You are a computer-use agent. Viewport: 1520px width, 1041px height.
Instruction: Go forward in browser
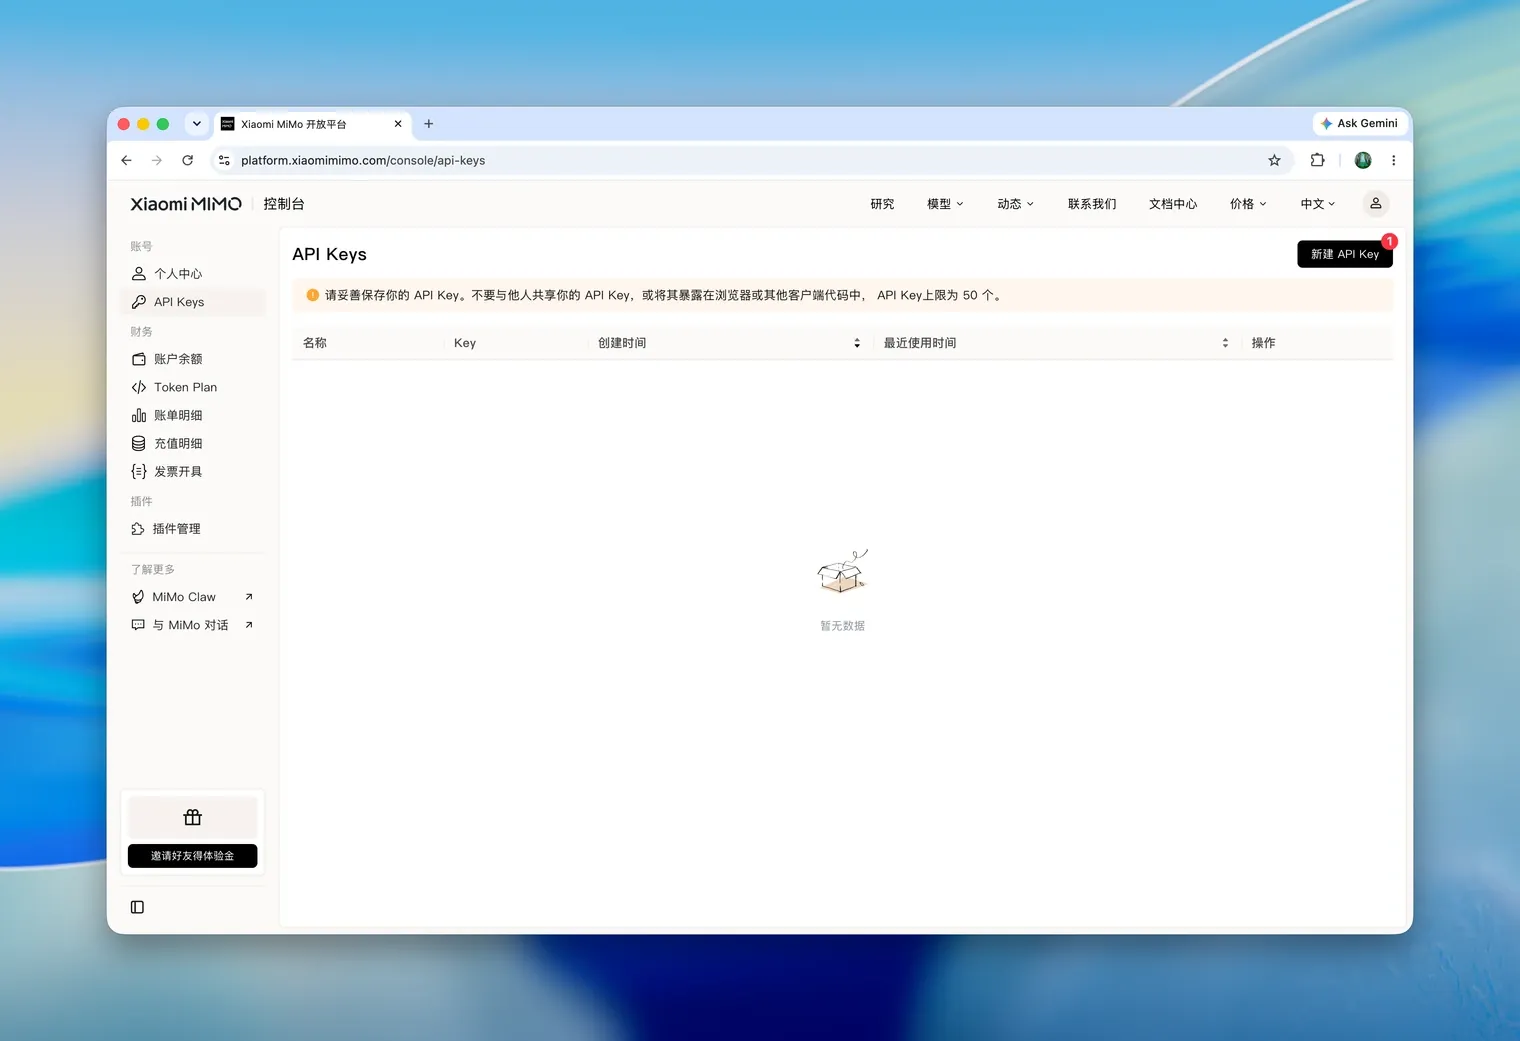click(157, 160)
